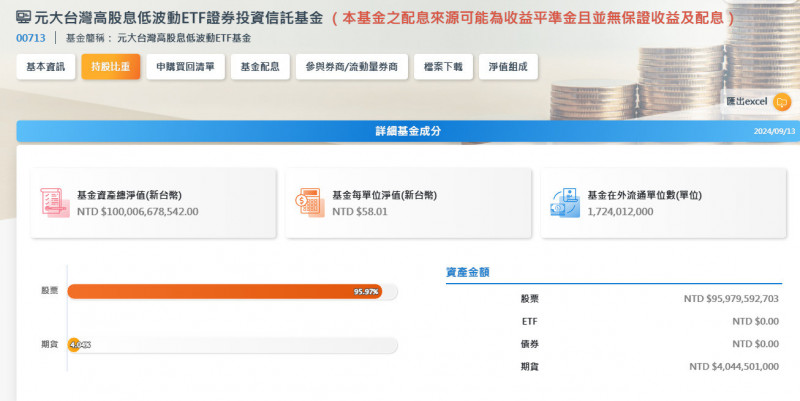The image size is (800, 401).
Task: Click the outstanding units blue icon
Action: (565, 203)
